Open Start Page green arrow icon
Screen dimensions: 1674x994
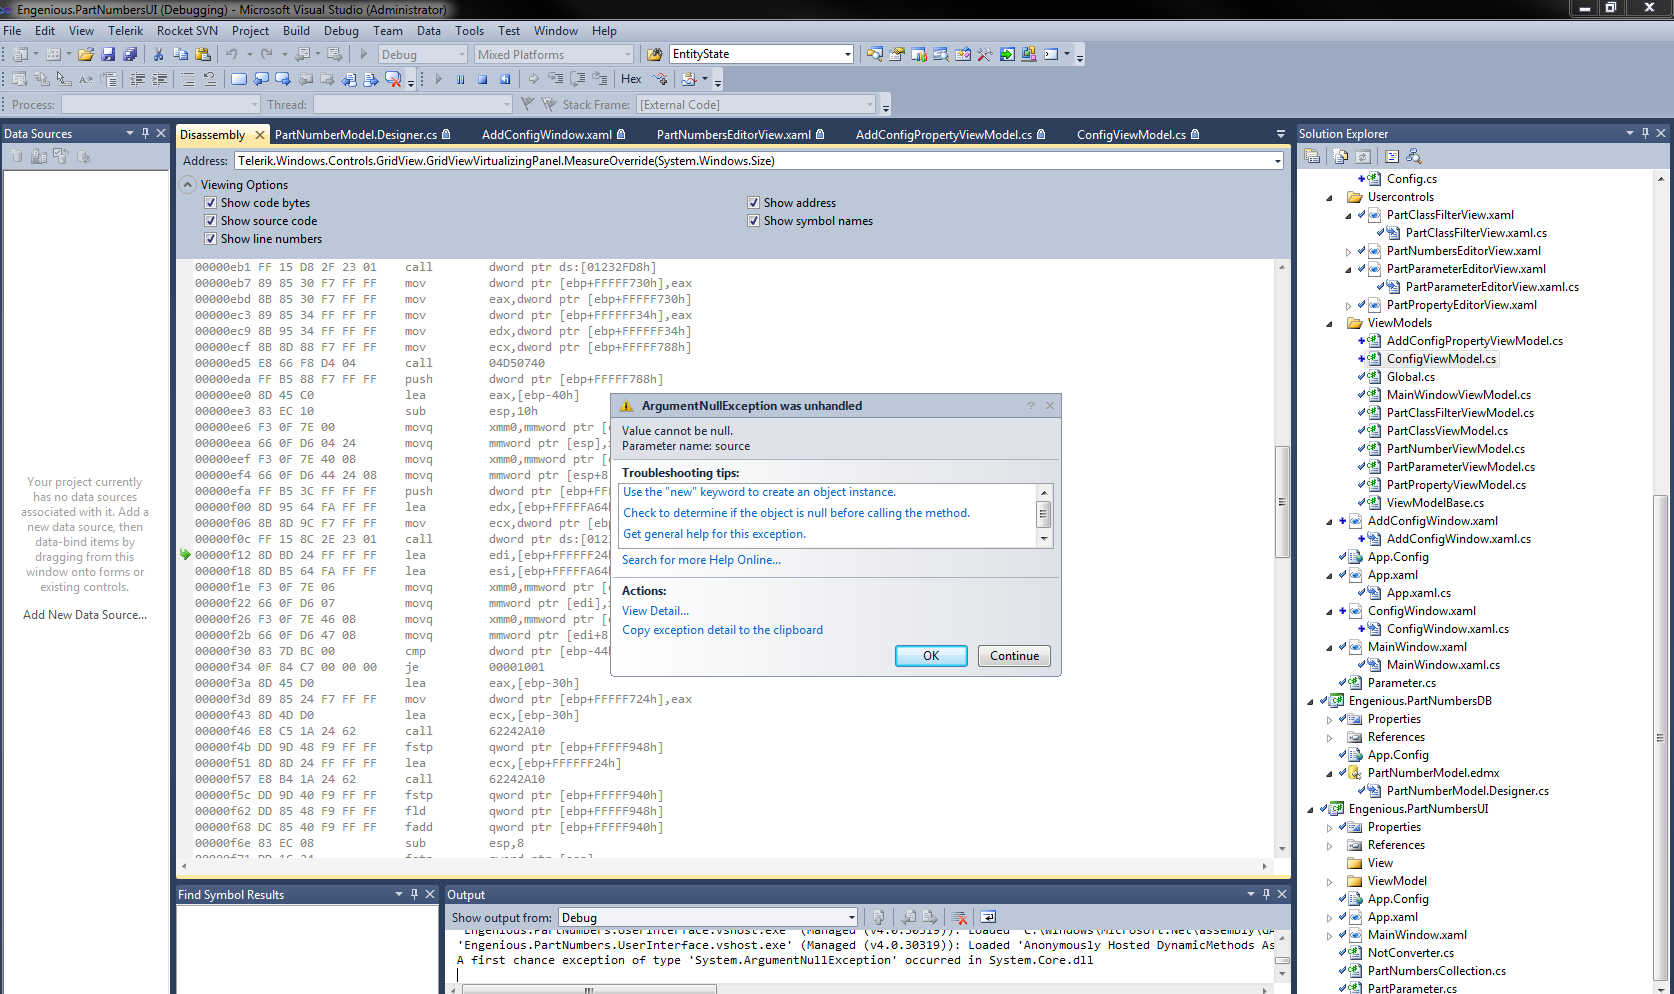(x=1007, y=54)
